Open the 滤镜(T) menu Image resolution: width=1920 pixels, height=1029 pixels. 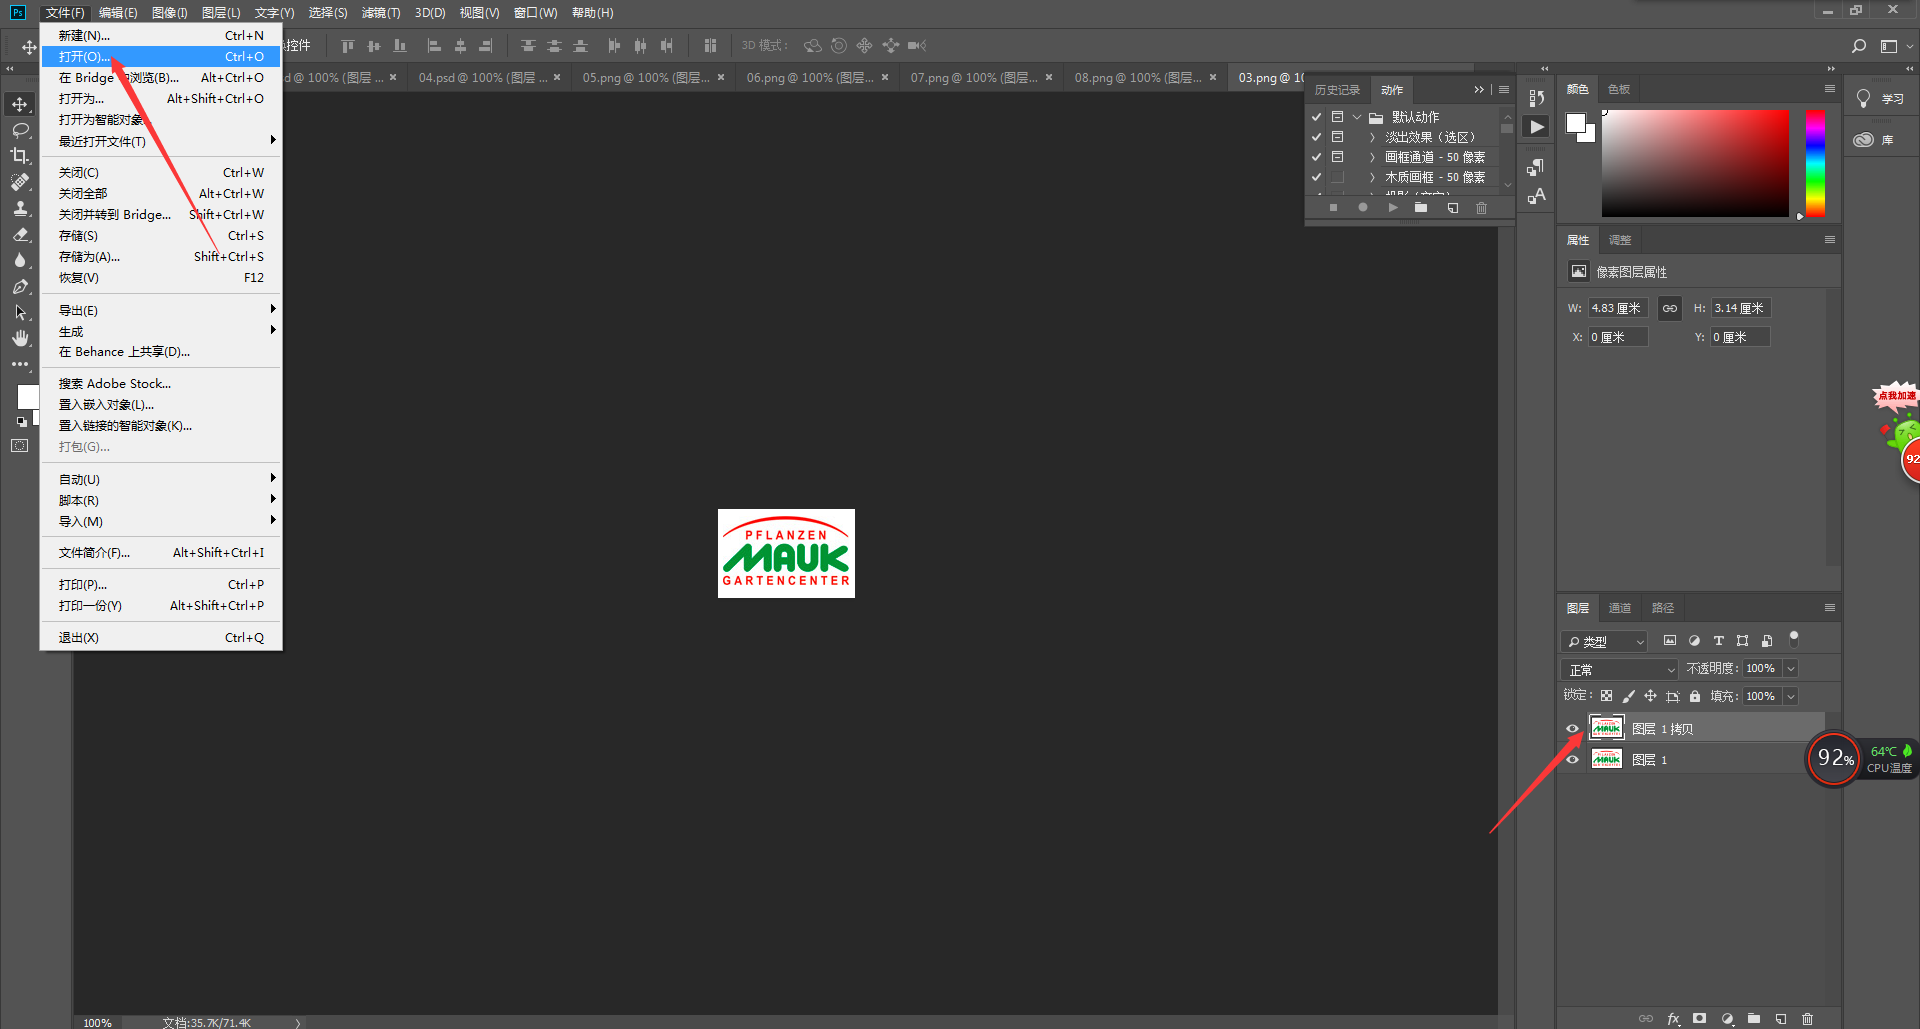(381, 13)
